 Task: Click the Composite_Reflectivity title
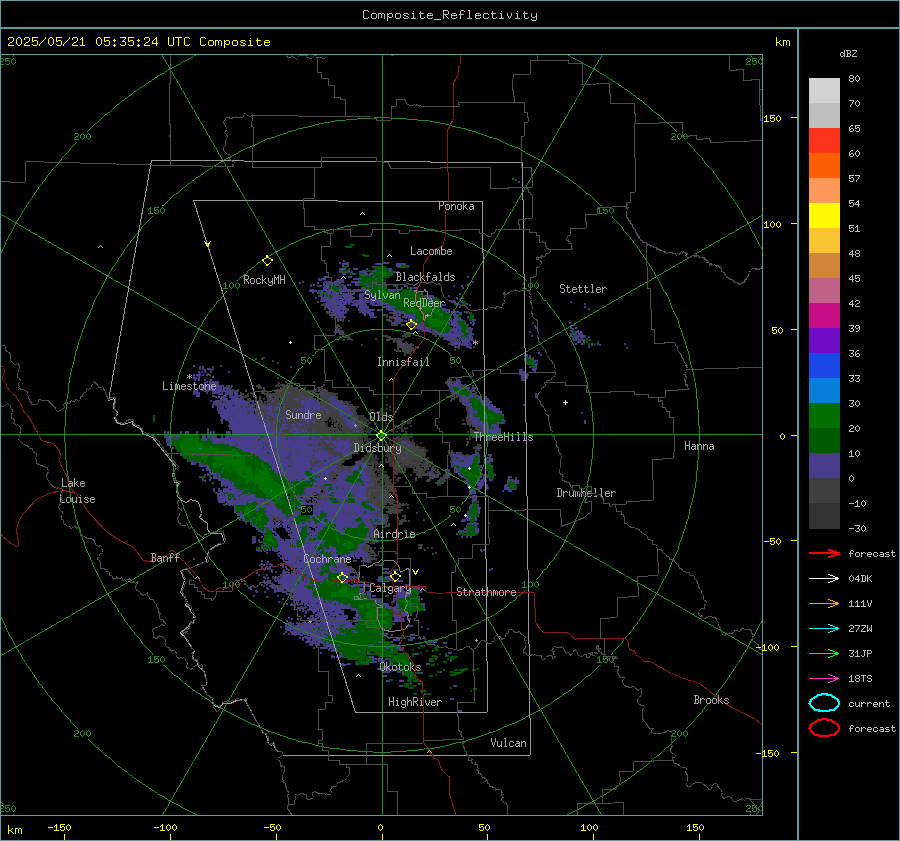pos(449,15)
